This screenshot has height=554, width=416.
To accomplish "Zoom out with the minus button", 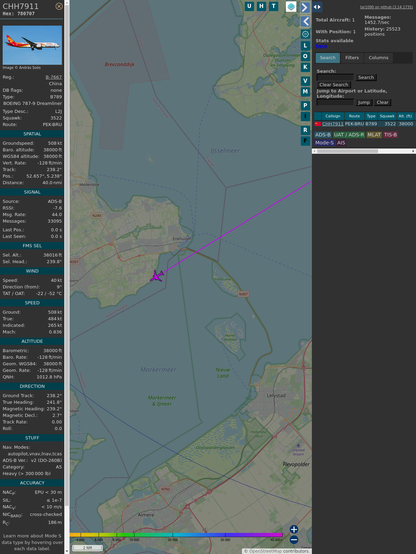I will coord(294,540).
